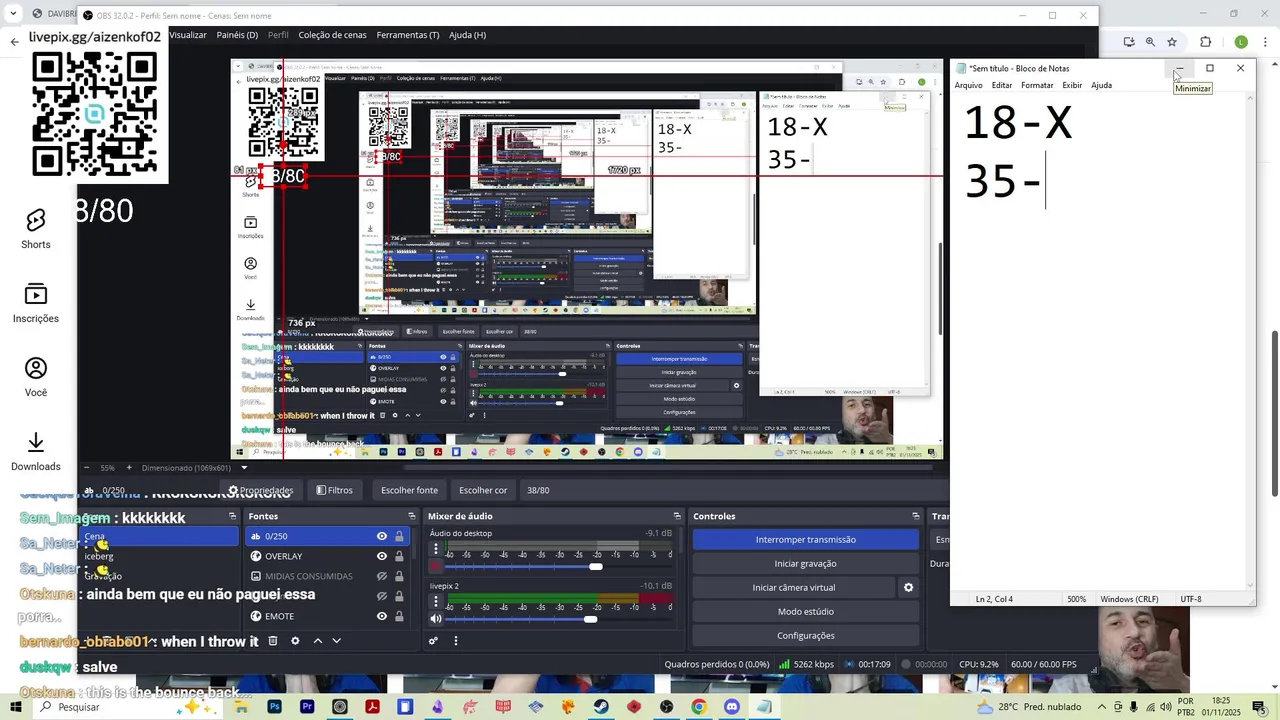Open Shorts in the YouTube sidebar

coord(36,230)
